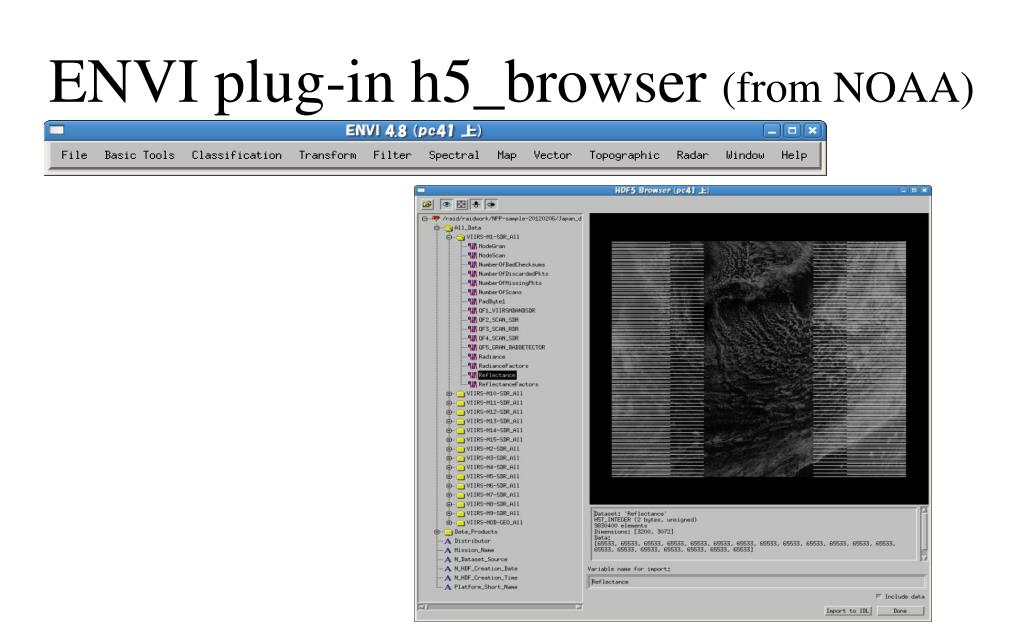Click dataset icon next to Radiance
1024x640 pixels.
click(473, 357)
